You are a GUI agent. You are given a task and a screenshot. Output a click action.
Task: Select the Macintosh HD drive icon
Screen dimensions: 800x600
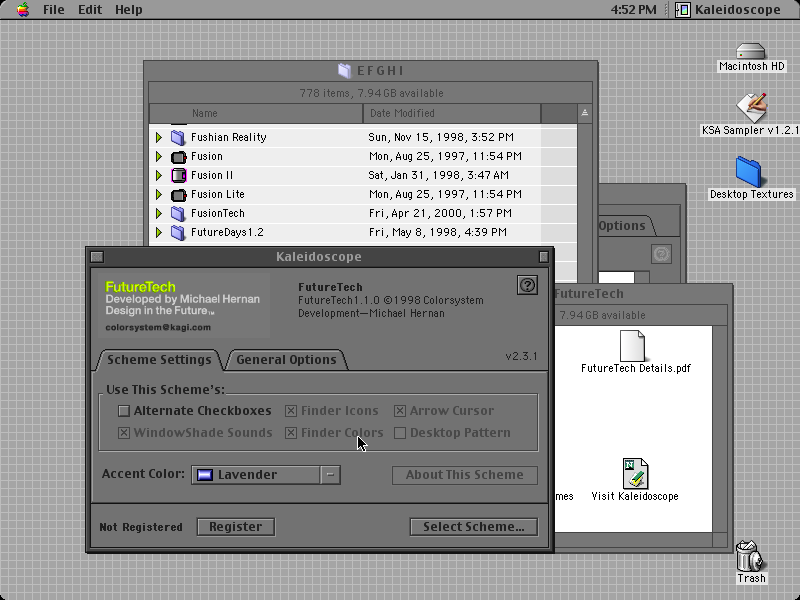751,52
